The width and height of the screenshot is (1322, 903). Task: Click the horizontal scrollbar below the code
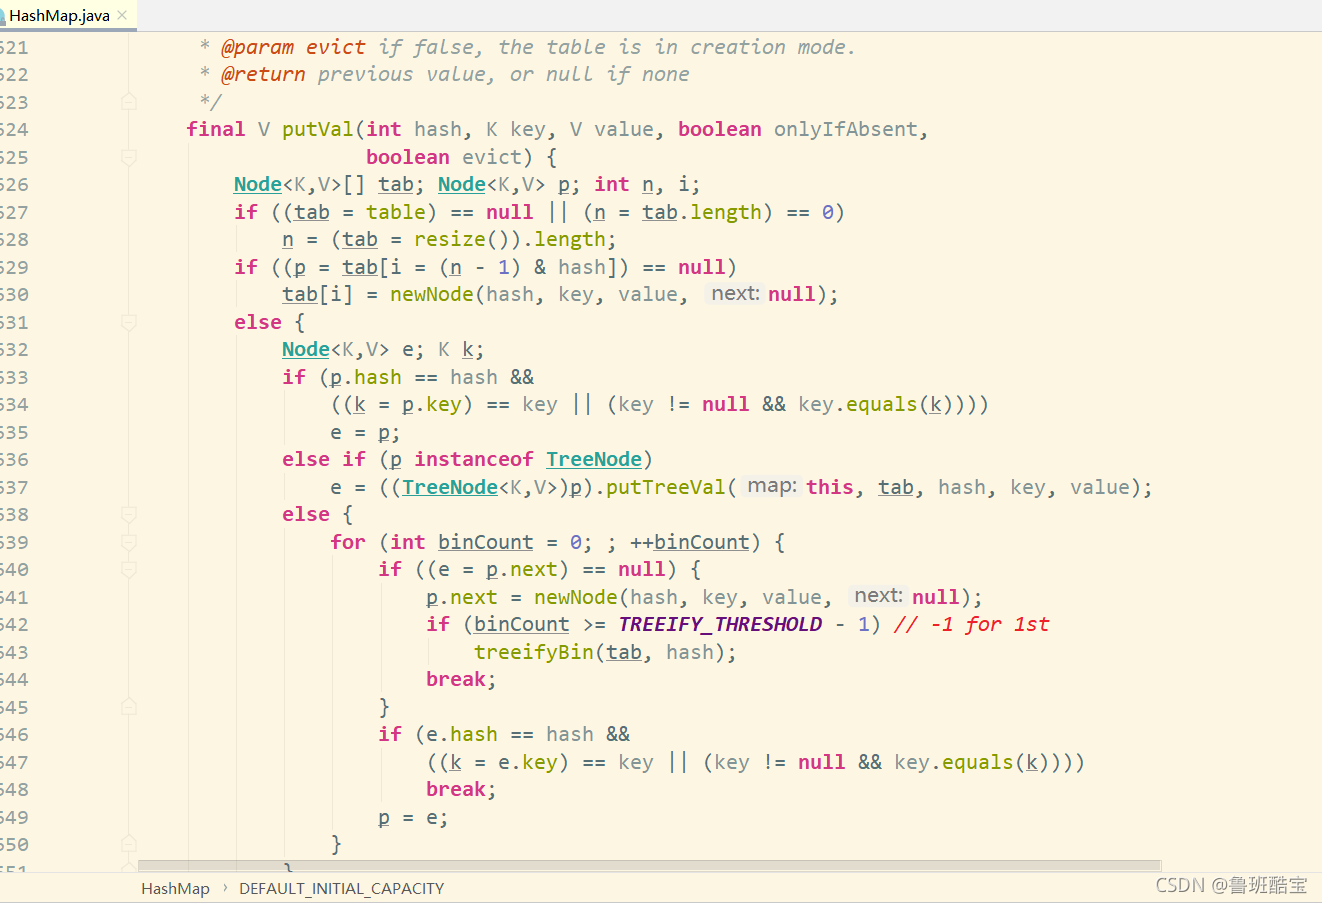649,865
